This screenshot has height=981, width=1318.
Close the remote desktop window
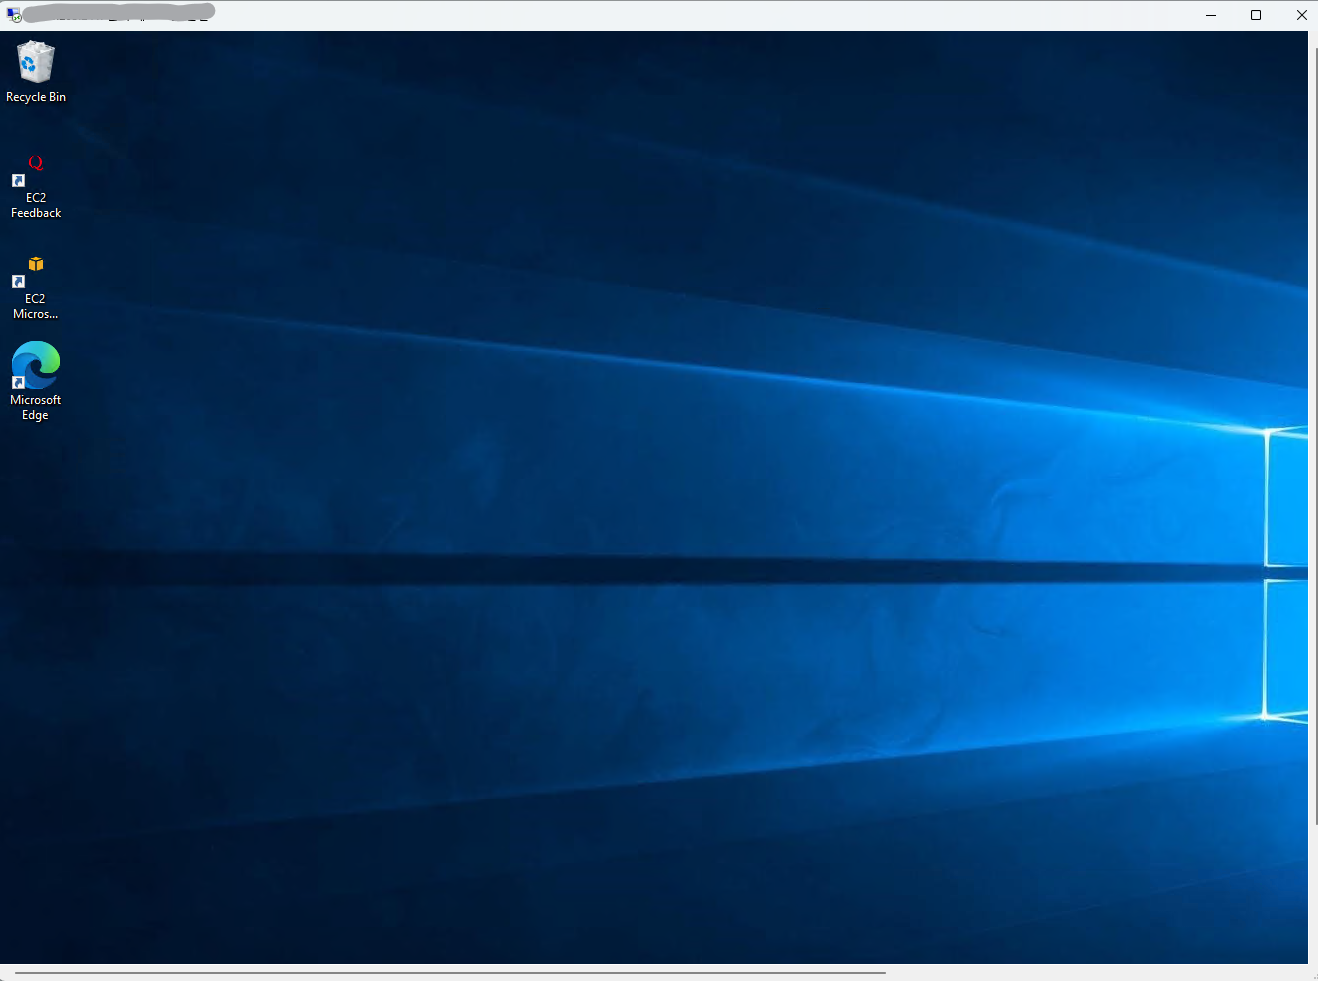click(1301, 15)
